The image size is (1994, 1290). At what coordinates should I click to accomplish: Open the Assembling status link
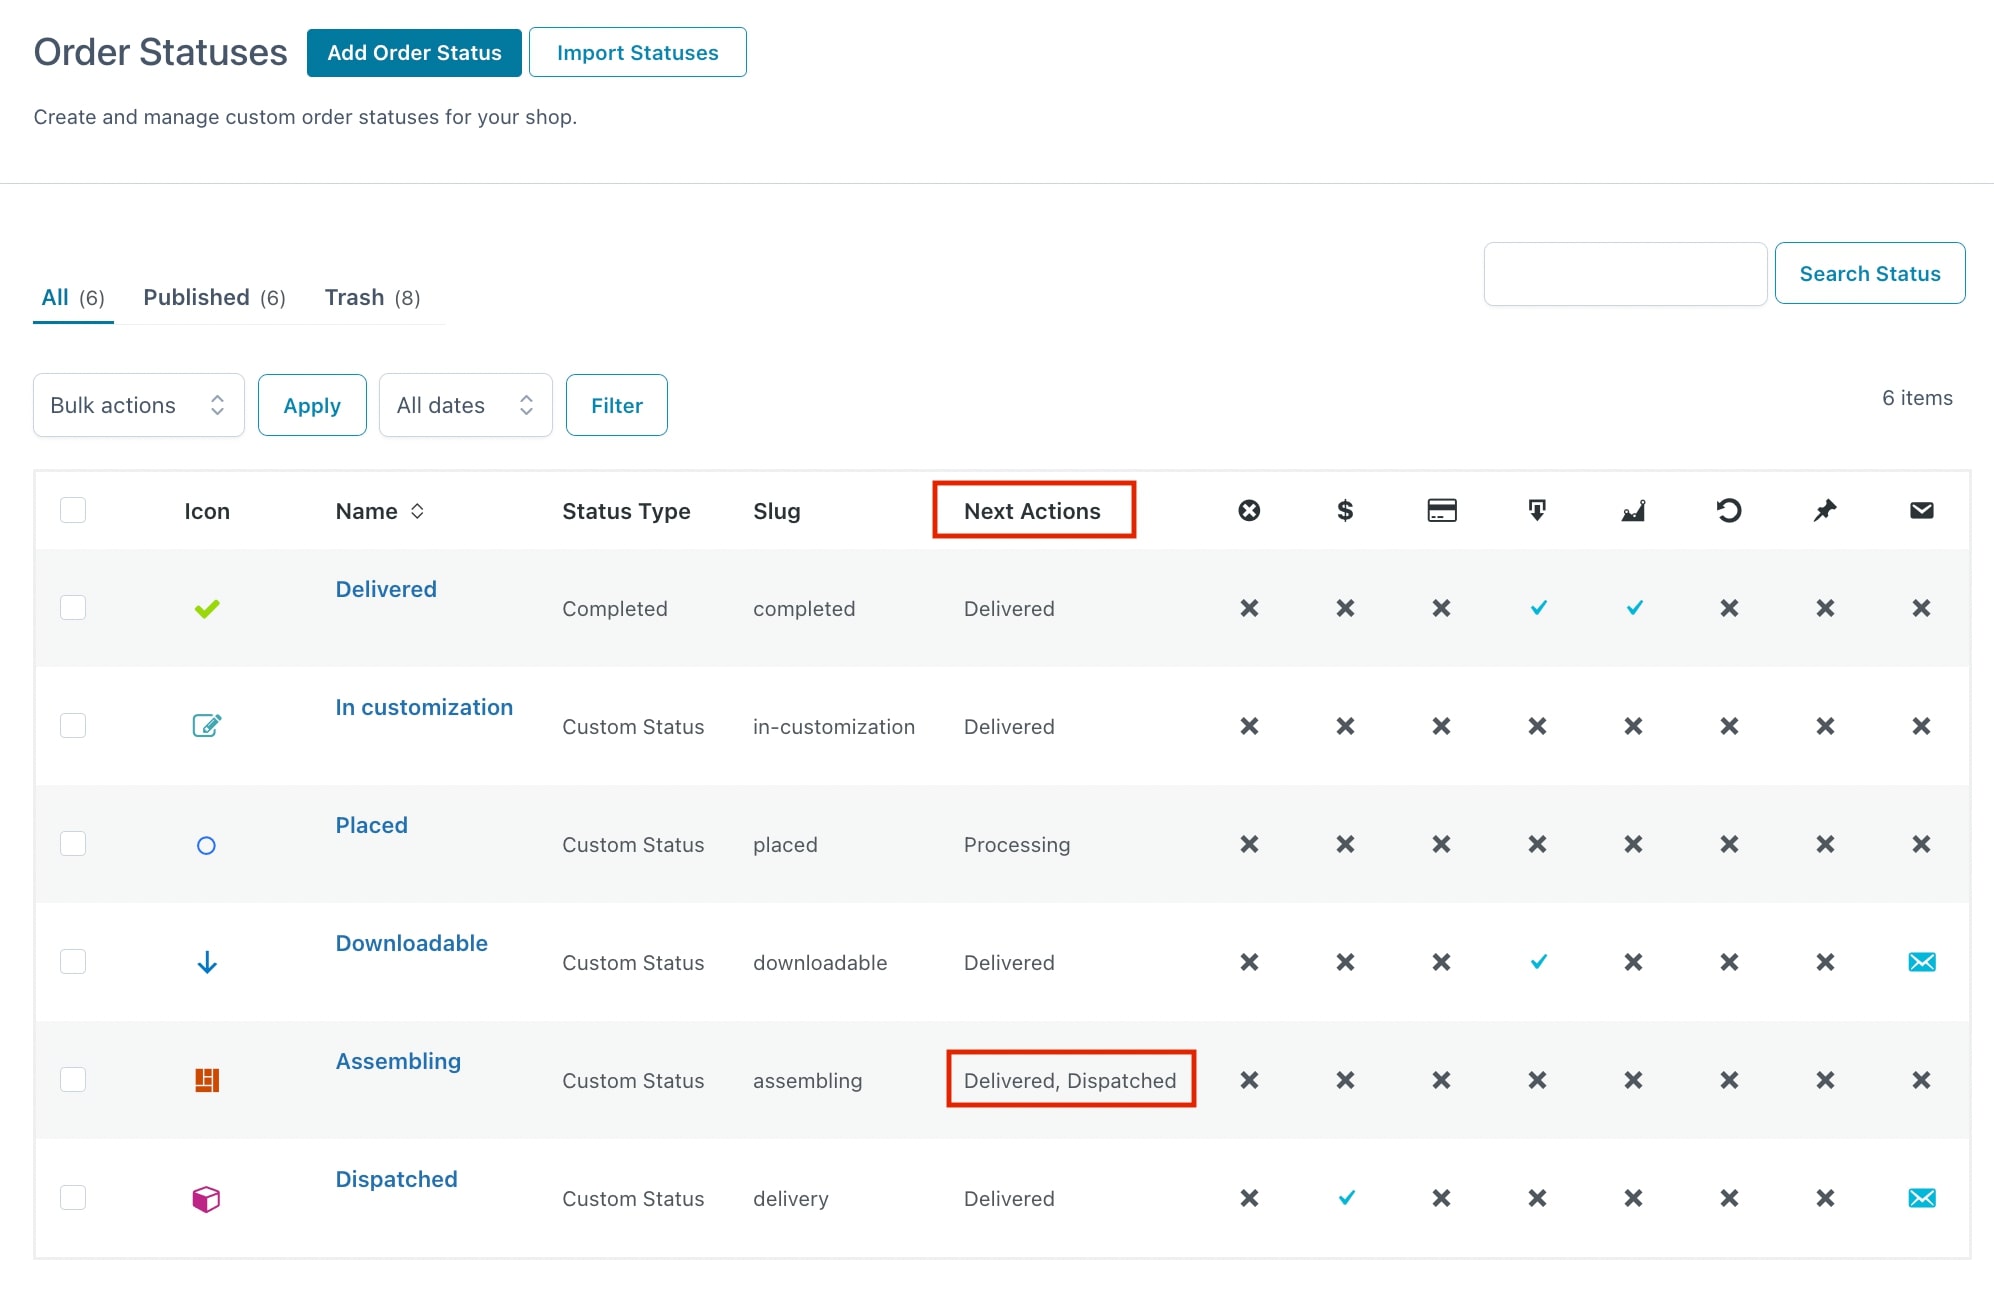click(x=398, y=1061)
